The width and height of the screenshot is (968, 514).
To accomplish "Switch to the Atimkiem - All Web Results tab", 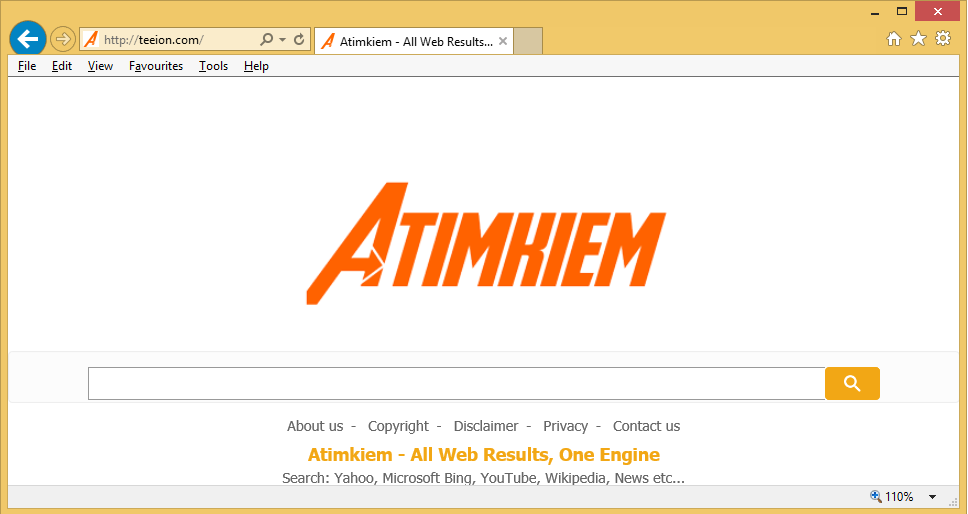I will [414, 41].
